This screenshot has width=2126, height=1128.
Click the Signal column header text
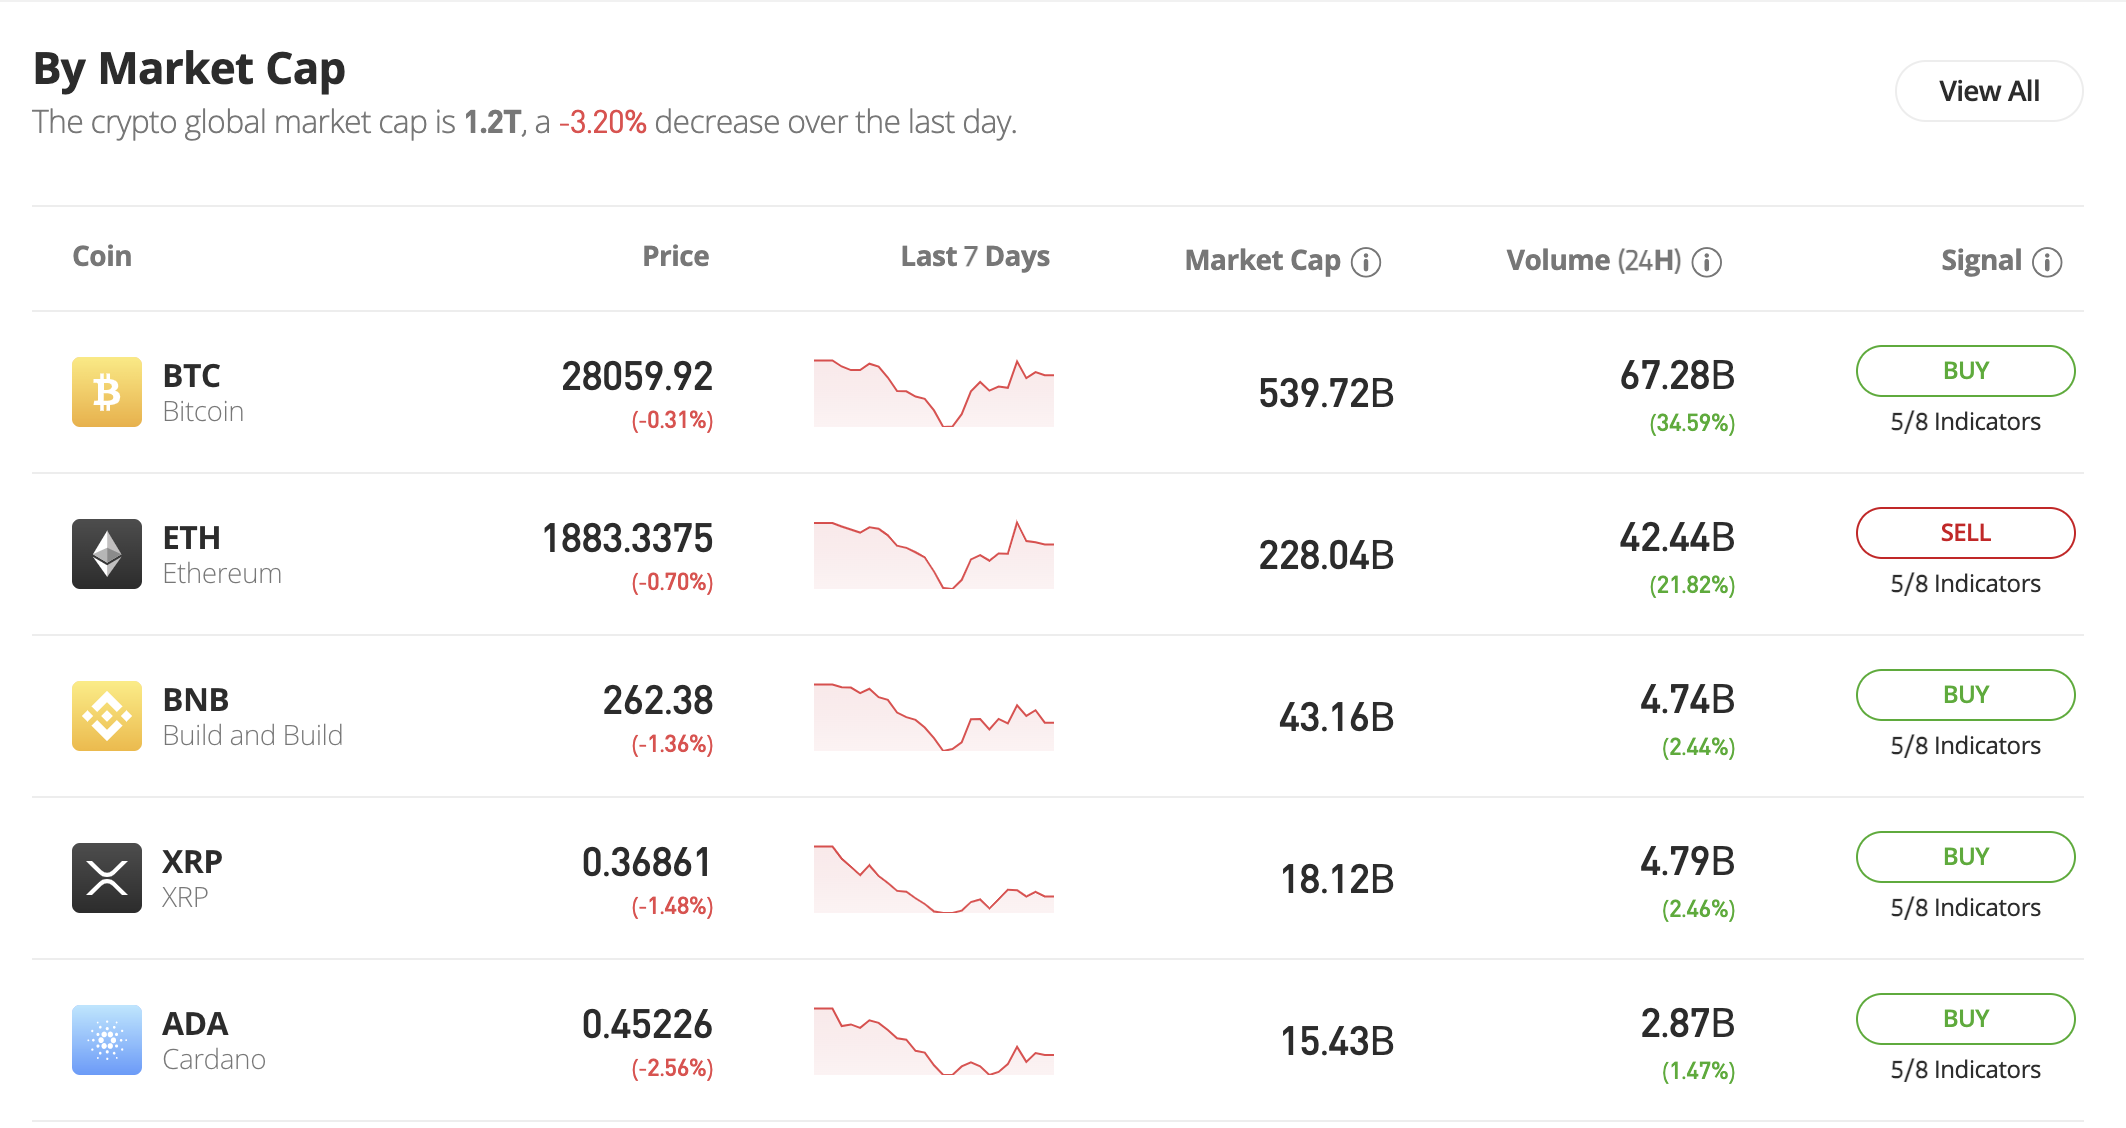coord(1981,261)
